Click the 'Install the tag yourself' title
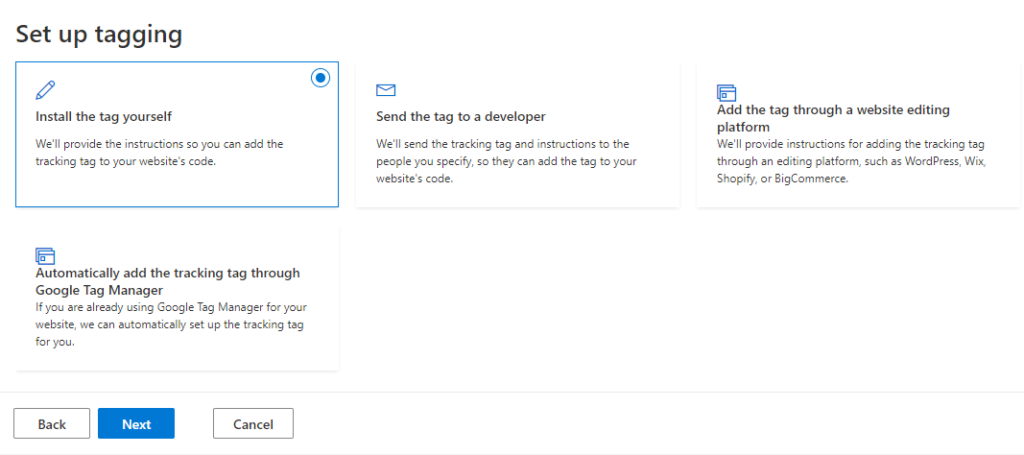 click(x=104, y=117)
